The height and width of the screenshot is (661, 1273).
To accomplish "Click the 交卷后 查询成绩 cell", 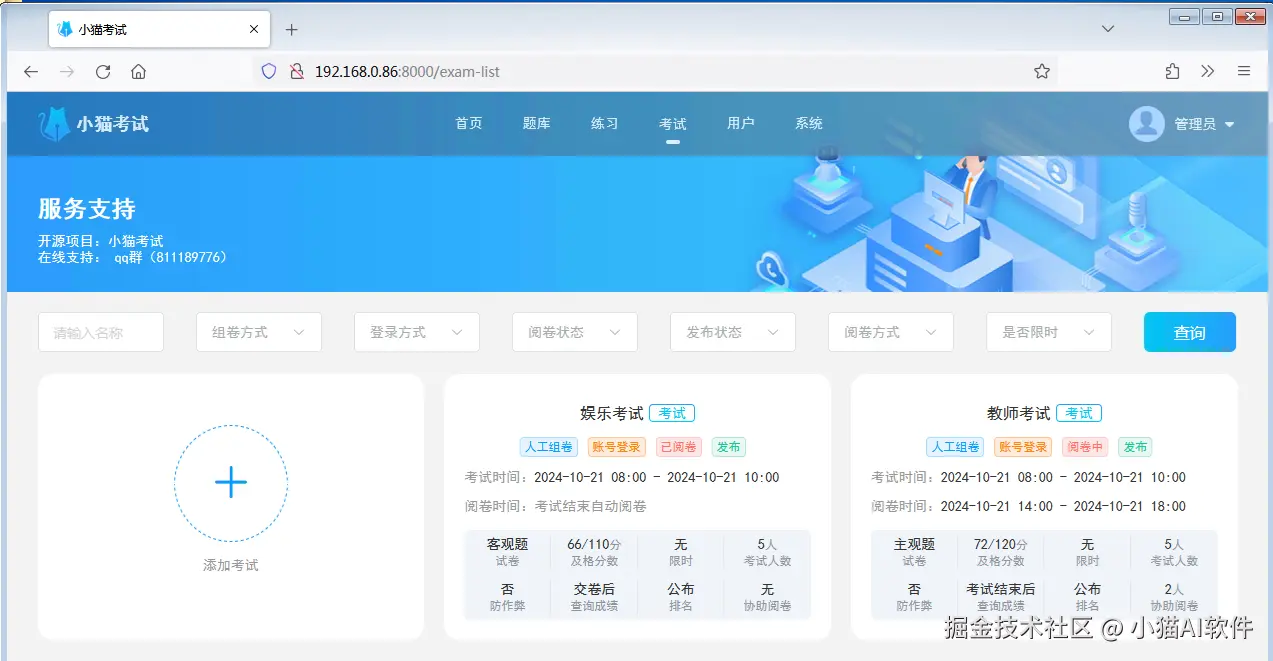I will 594,597.
